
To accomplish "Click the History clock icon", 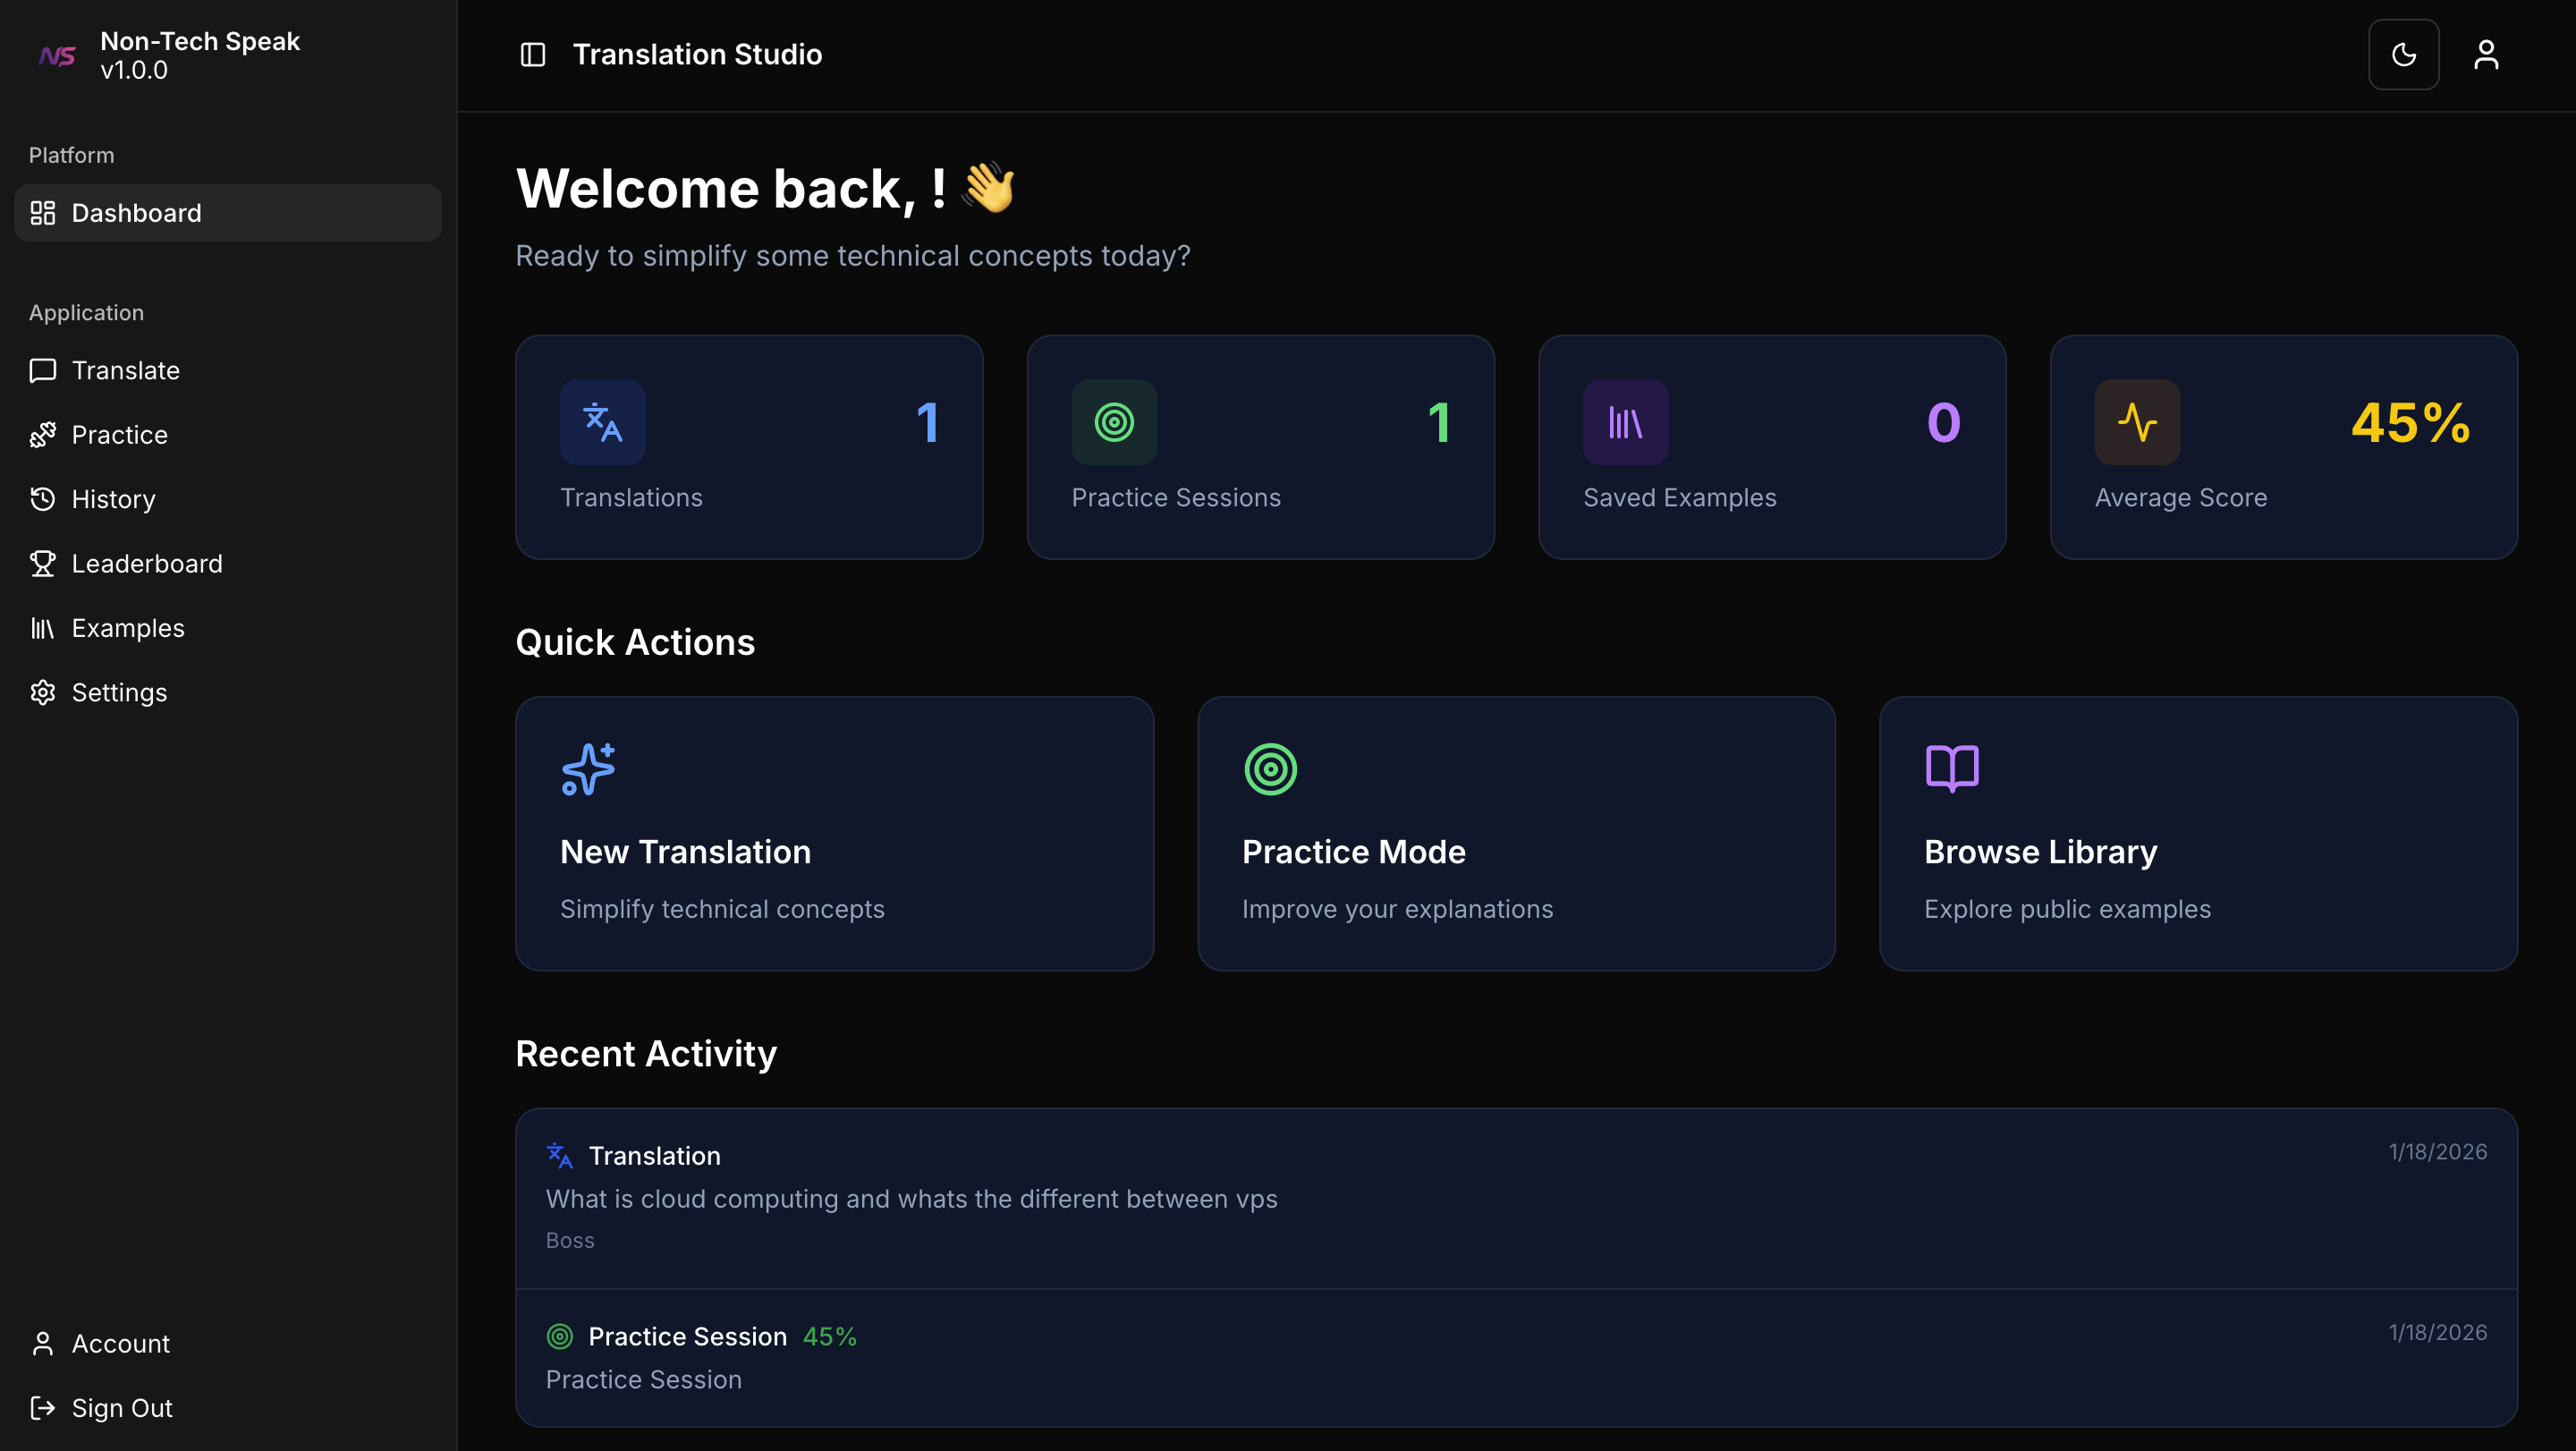I will (x=43, y=499).
